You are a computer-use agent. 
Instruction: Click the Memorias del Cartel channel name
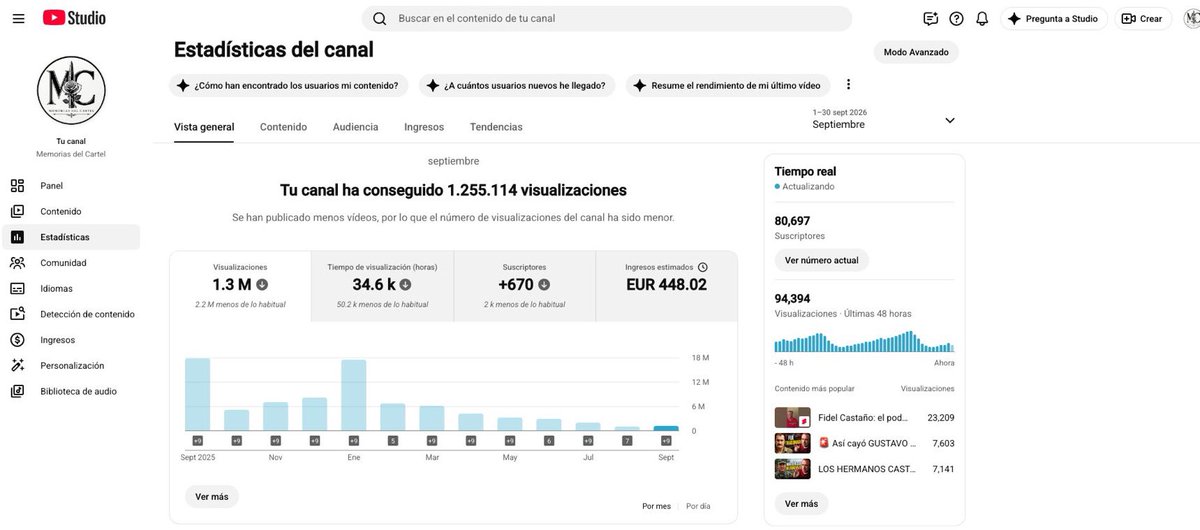(71, 154)
